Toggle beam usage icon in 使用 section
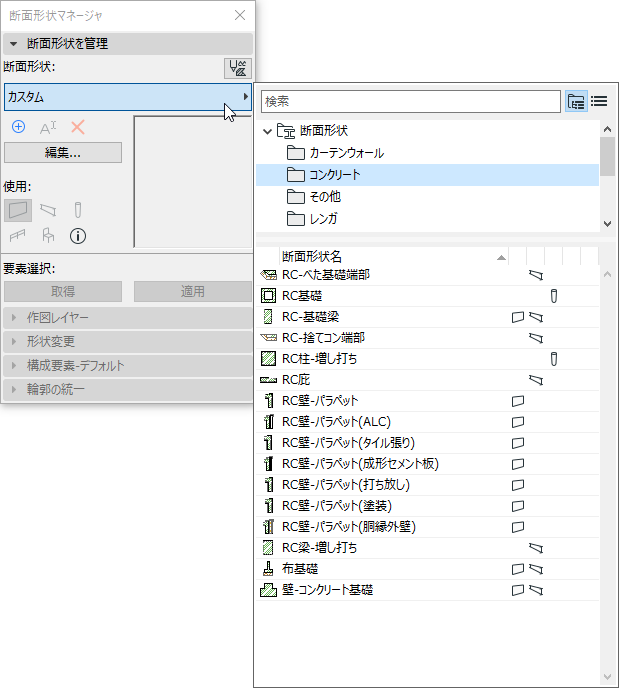The width and height of the screenshot is (619, 688). (48, 210)
